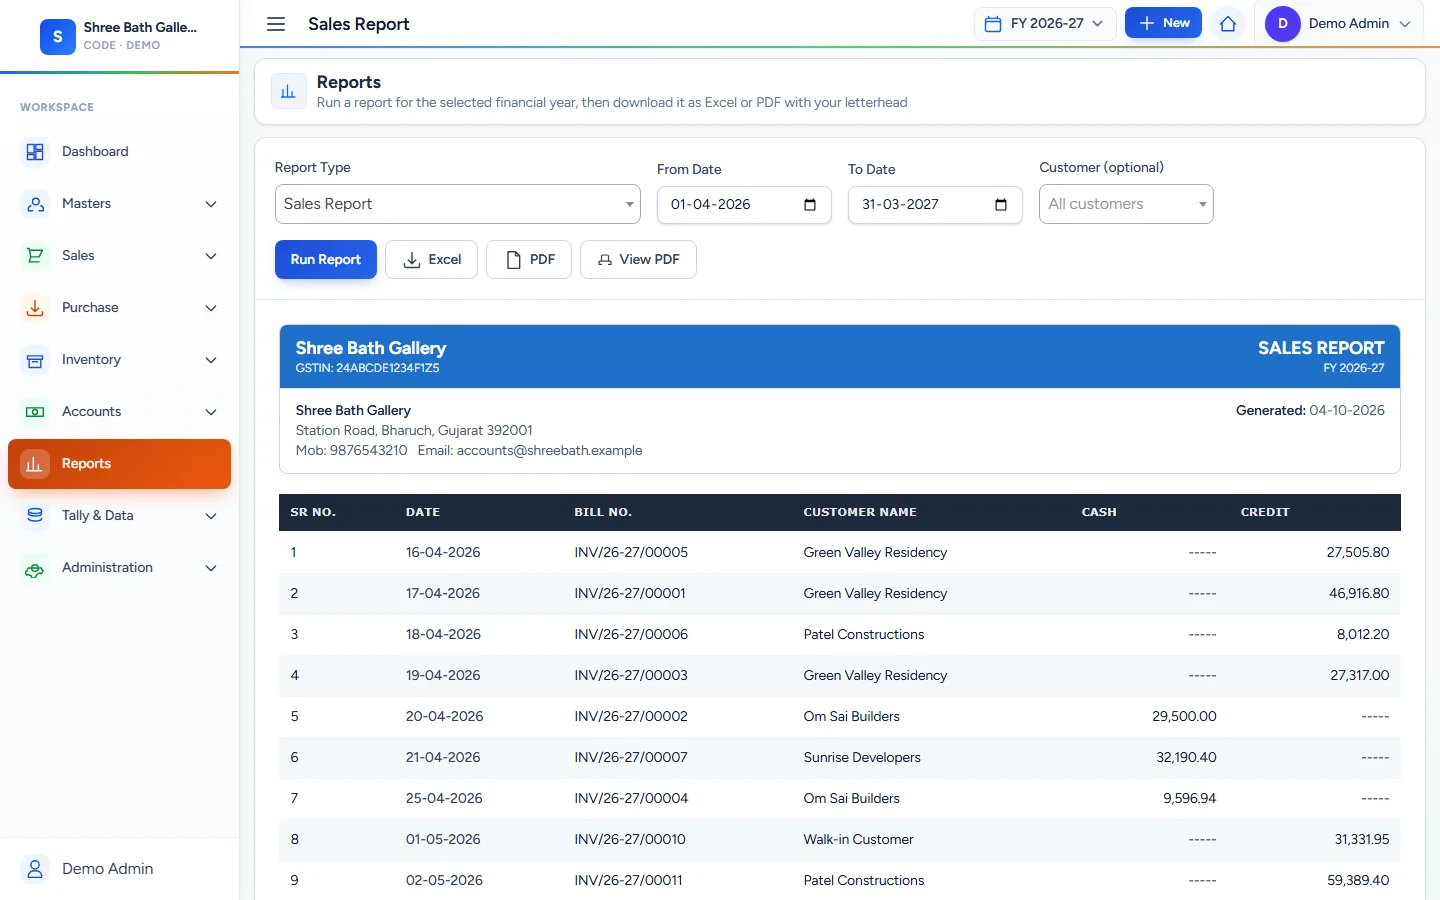Image resolution: width=1440 pixels, height=900 pixels.
Task: Click the PDF download button
Action: pos(529,260)
